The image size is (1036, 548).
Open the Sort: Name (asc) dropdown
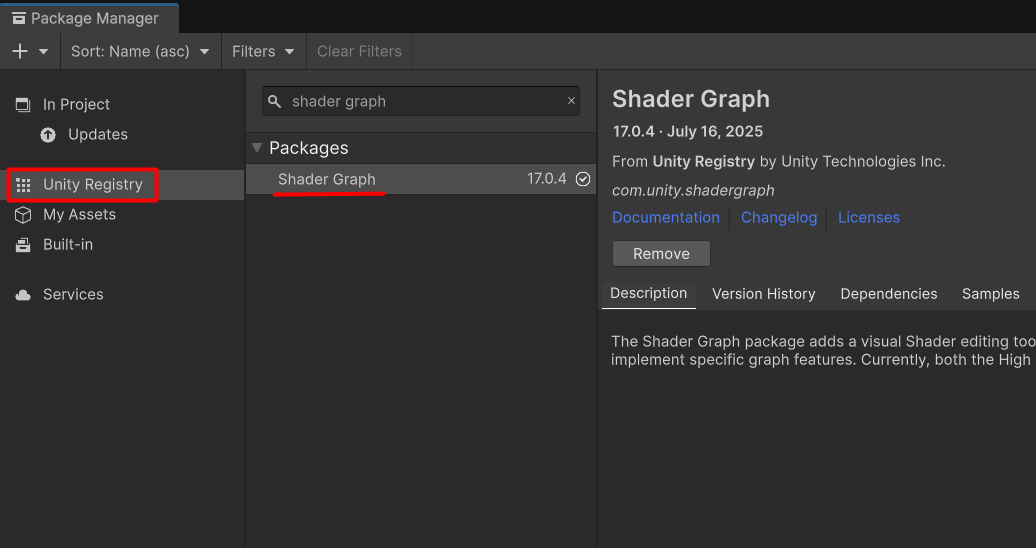point(140,51)
